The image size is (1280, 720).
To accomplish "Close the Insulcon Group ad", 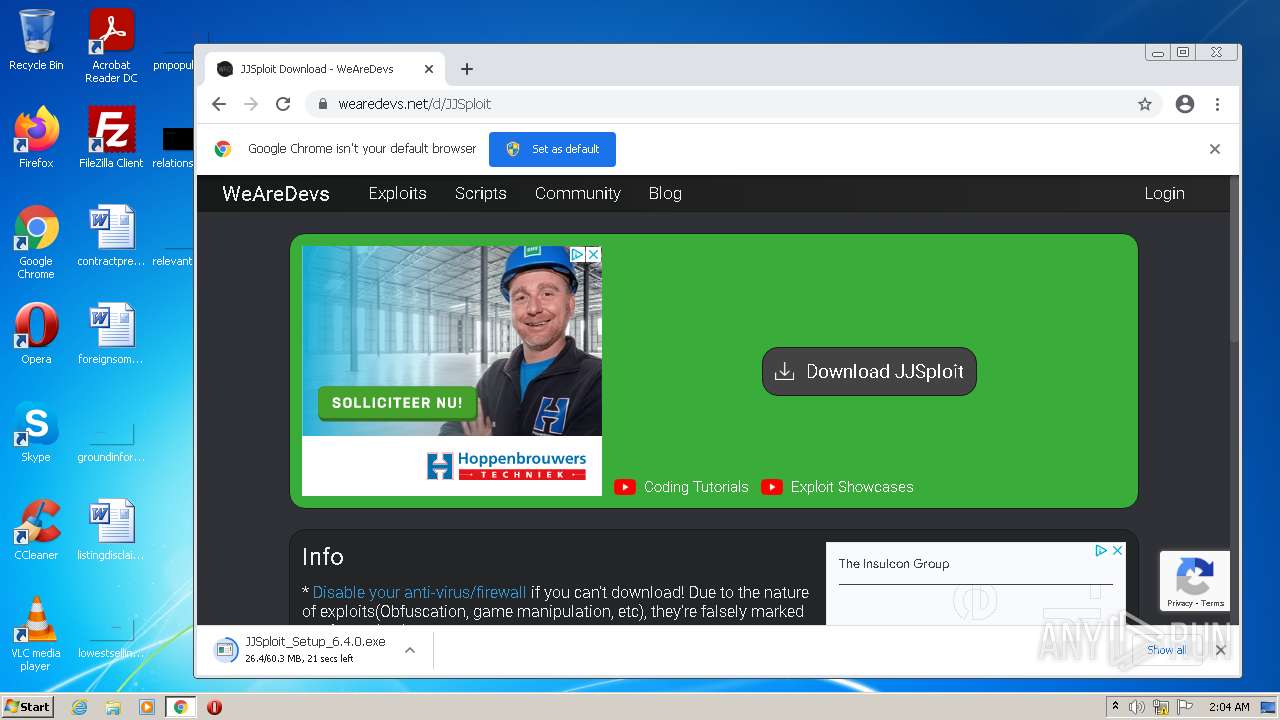I will click(x=1117, y=551).
